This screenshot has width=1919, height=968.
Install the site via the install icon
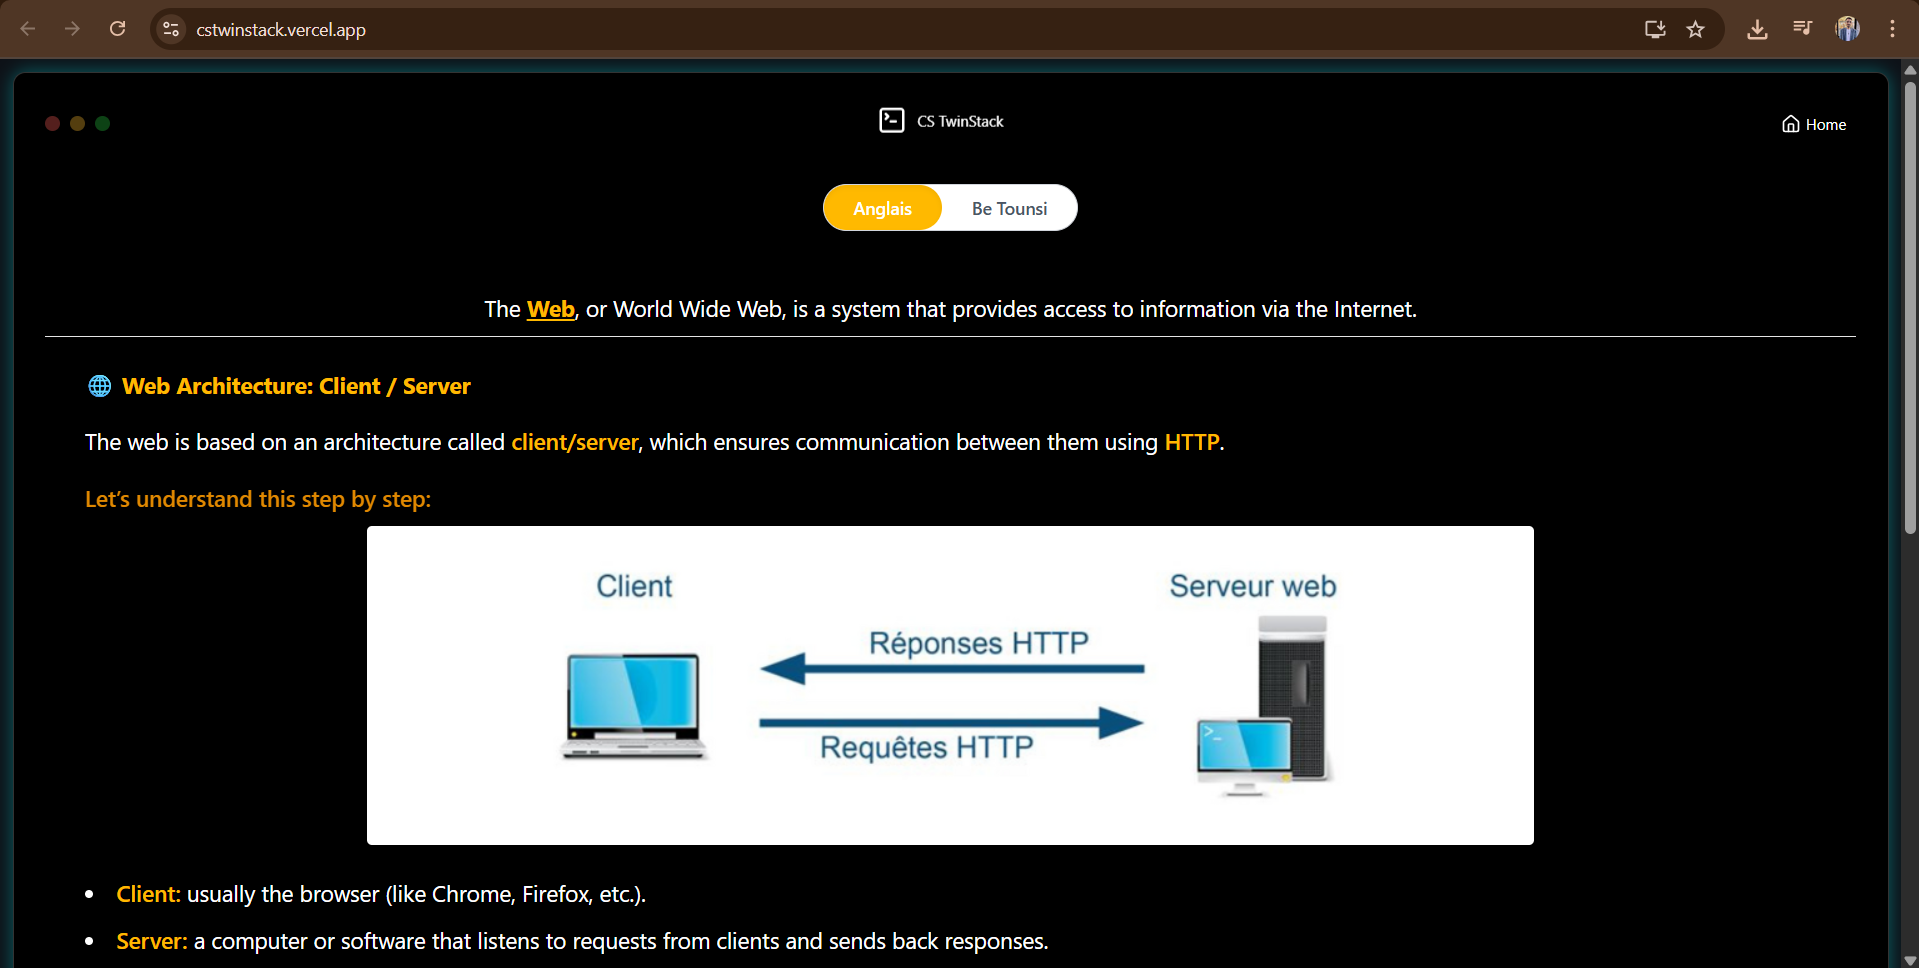[x=1655, y=29]
